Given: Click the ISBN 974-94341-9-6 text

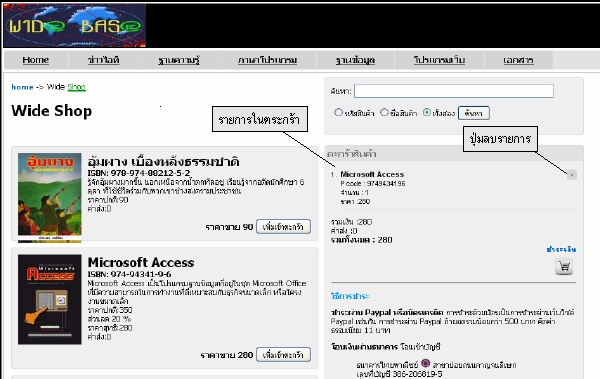Looking at the screenshot, I should [129, 274].
